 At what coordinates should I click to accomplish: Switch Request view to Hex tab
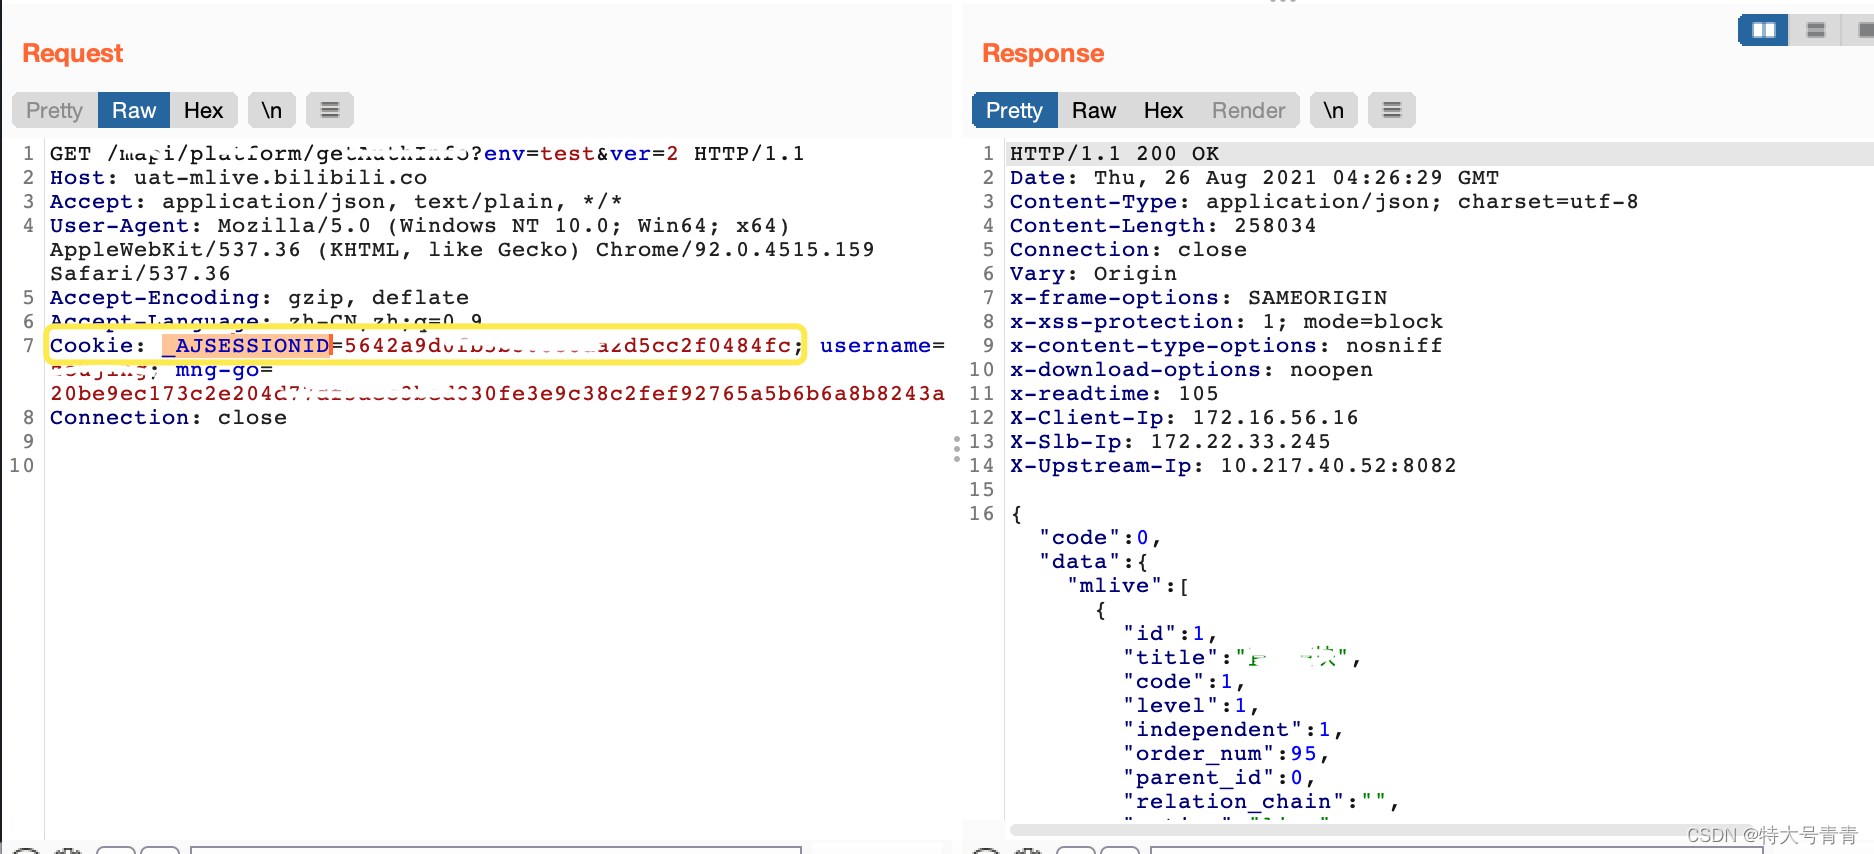[x=203, y=110]
